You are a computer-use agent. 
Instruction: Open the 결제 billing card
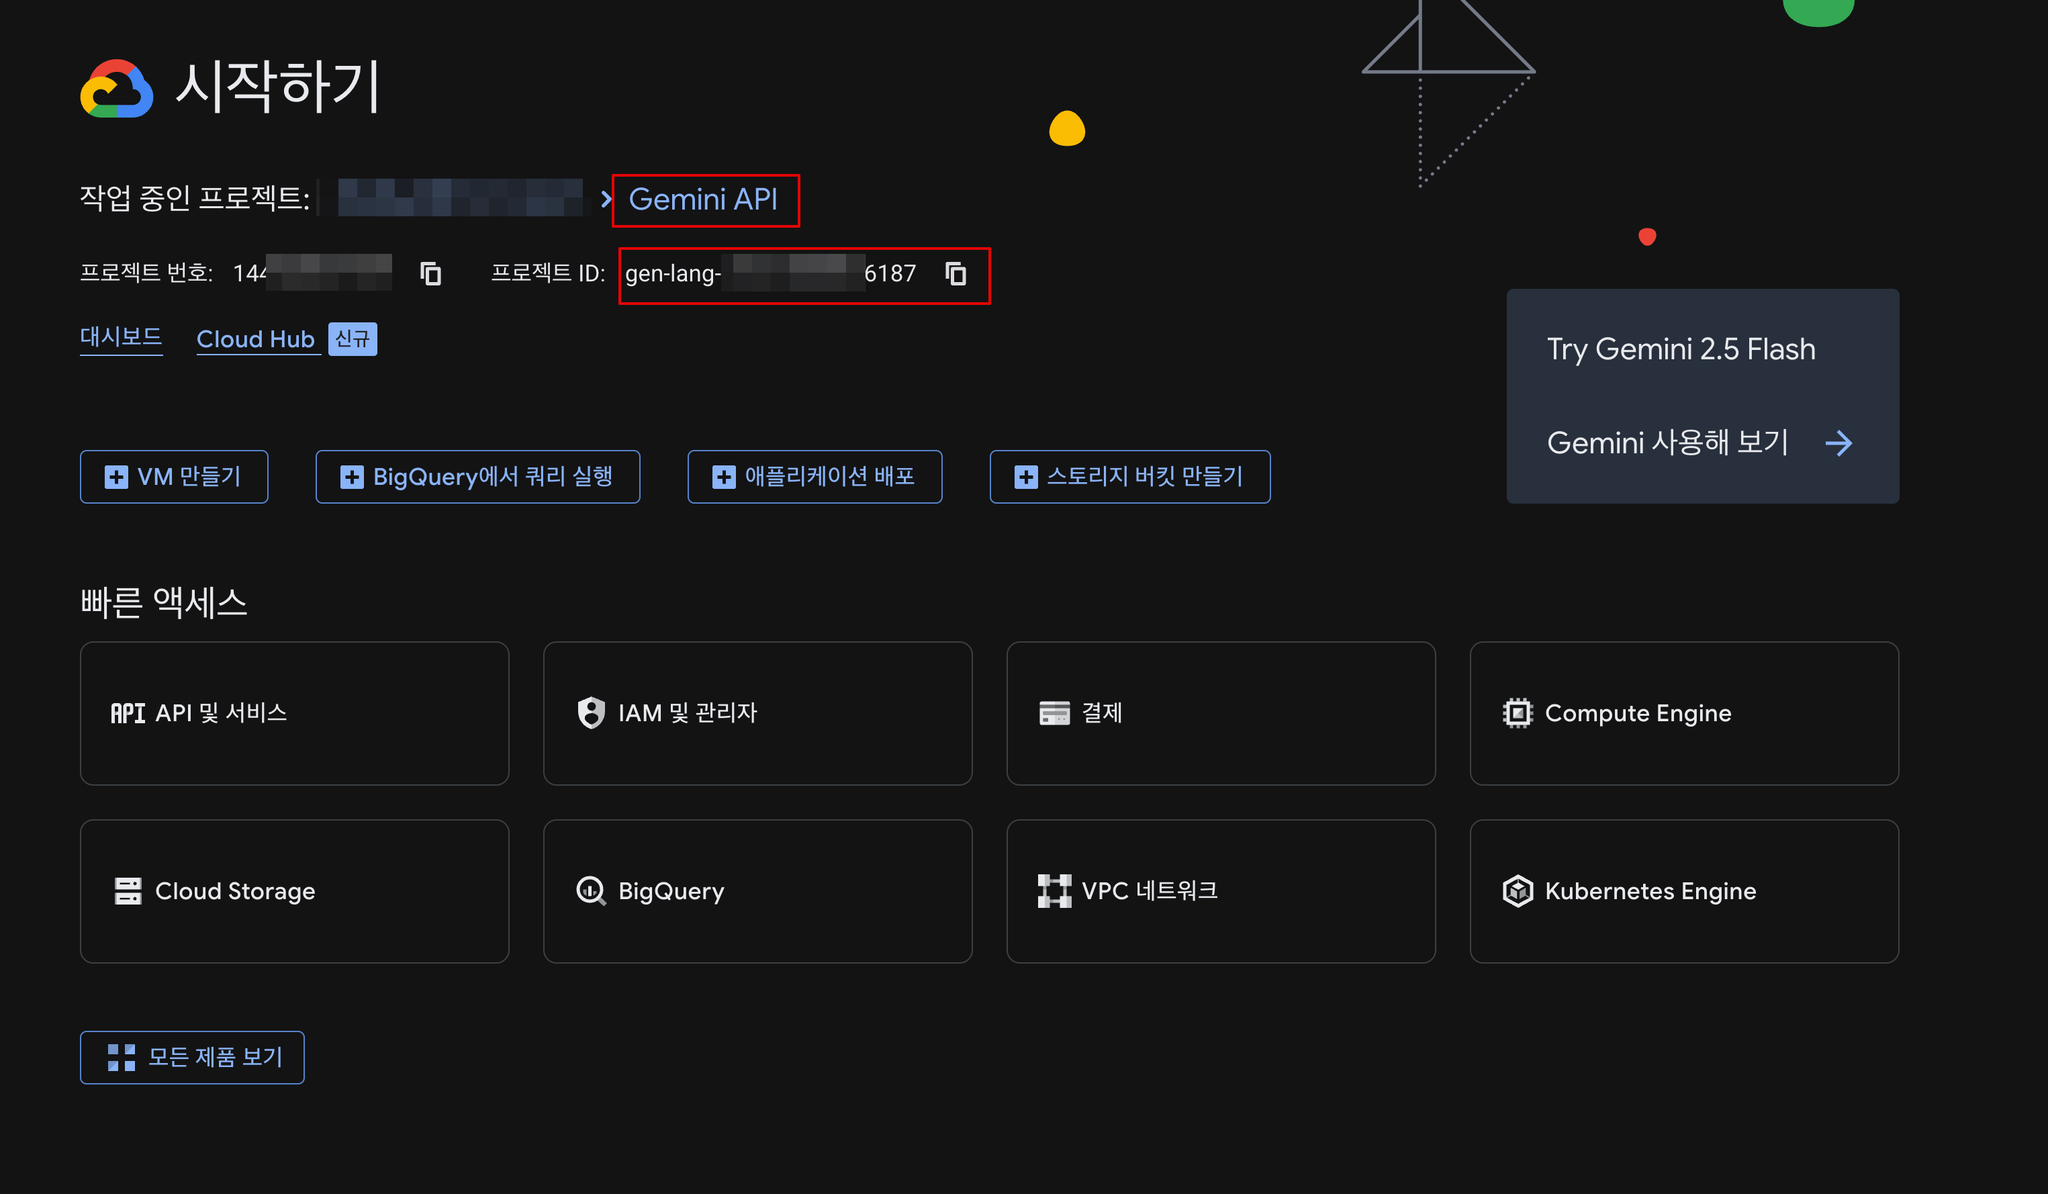coord(1221,713)
